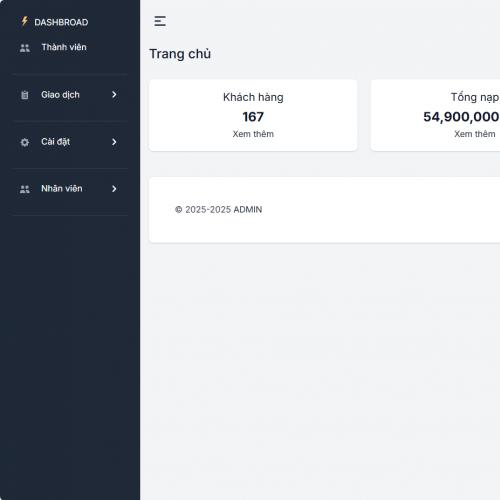Select the Nhân viên menu label

tap(62, 189)
